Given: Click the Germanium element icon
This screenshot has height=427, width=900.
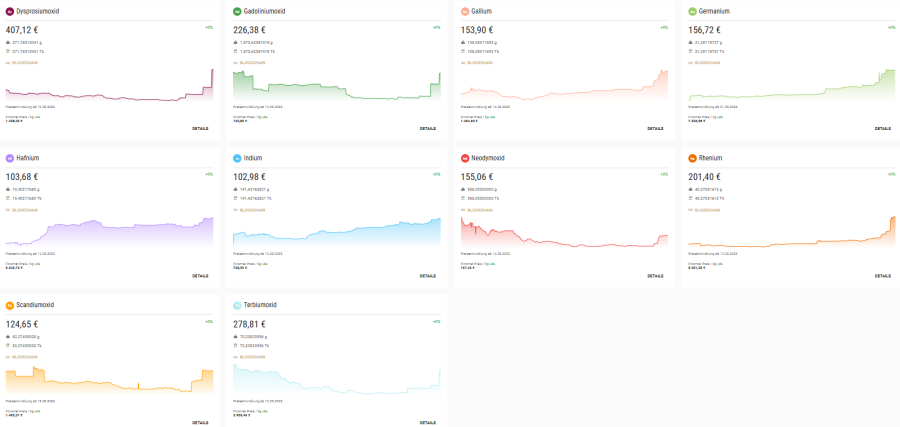Looking at the screenshot, I should pos(693,11).
